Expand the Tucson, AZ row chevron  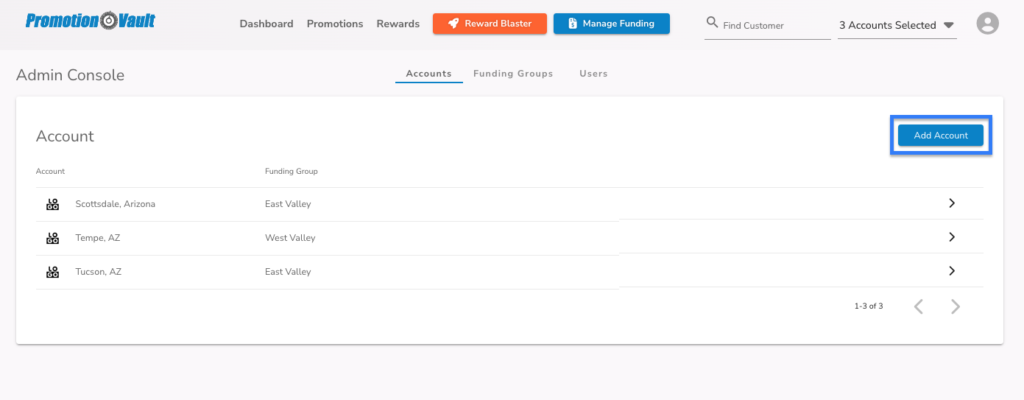click(952, 271)
